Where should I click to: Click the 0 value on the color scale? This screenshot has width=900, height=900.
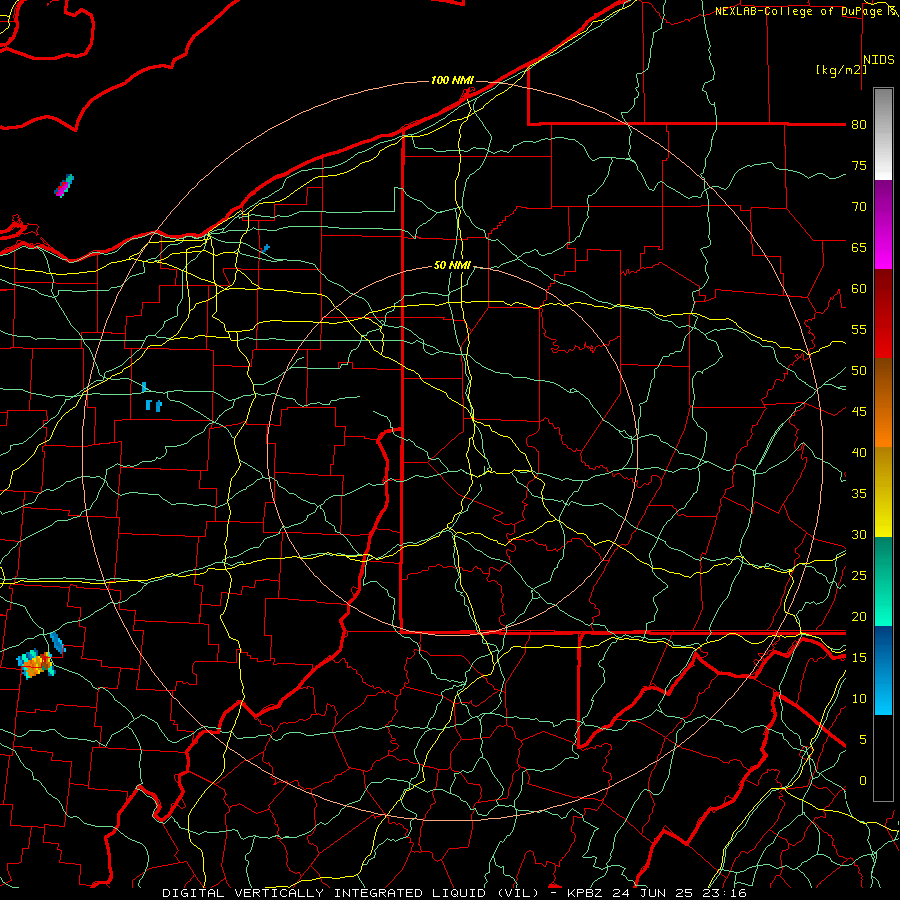pyautogui.click(x=862, y=781)
